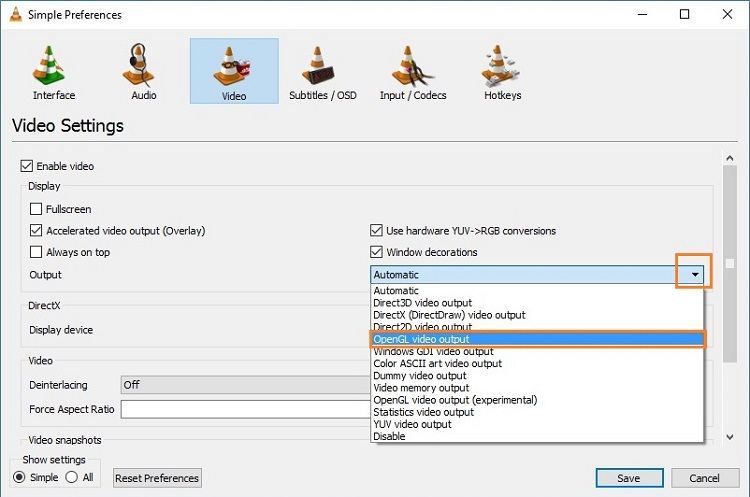Open the Interface preferences cone icon

[x=49, y=66]
